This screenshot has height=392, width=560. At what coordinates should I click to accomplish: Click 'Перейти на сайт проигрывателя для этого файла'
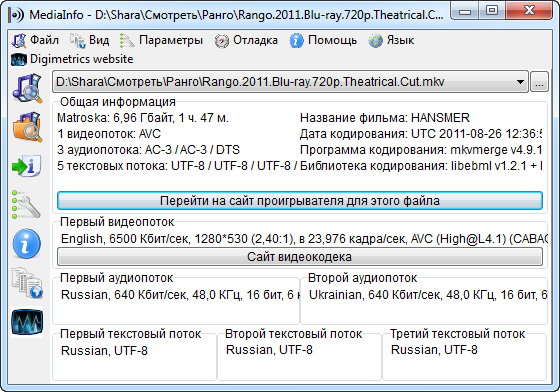pyautogui.click(x=300, y=201)
